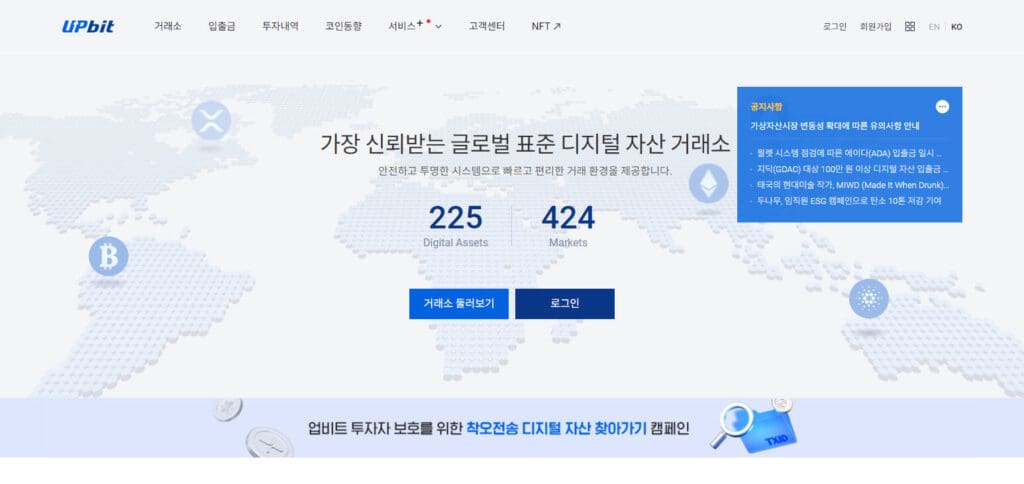Click the 서비스+ menu label

405,27
